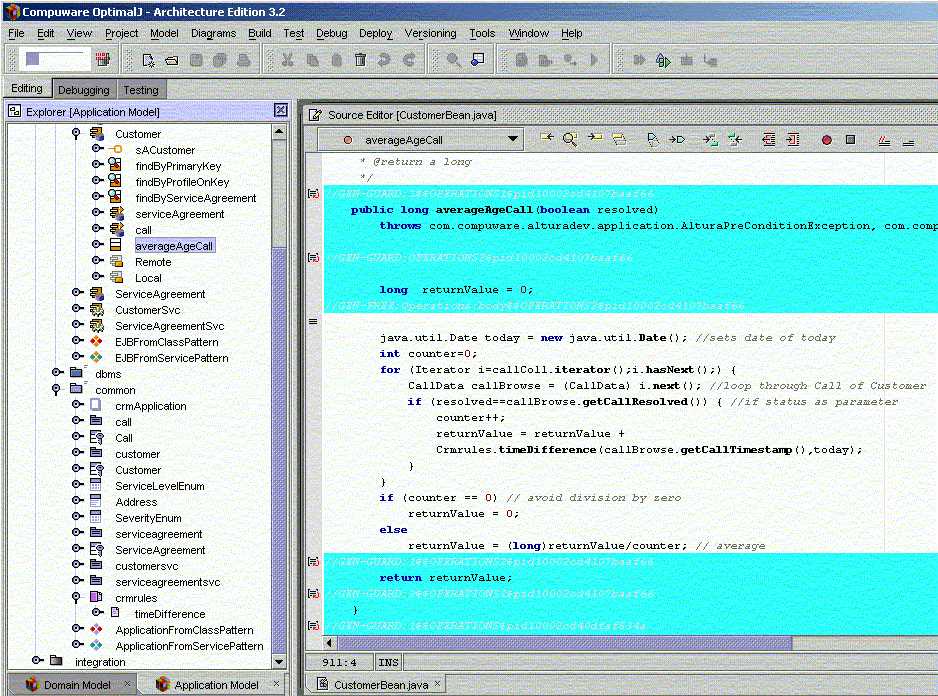Viewport: 938px width, 696px height.
Task: Open the Versioning menu
Action: click(x=430, y=34)
